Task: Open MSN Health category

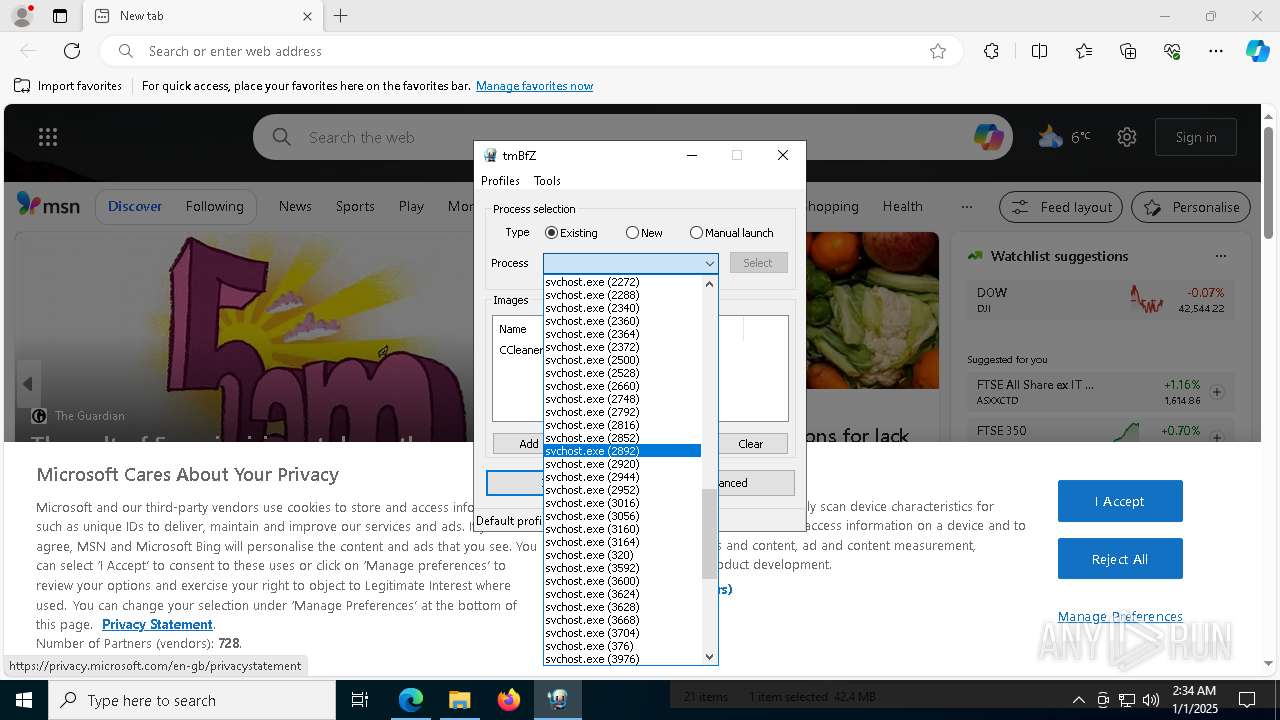Action: point(902,206)
